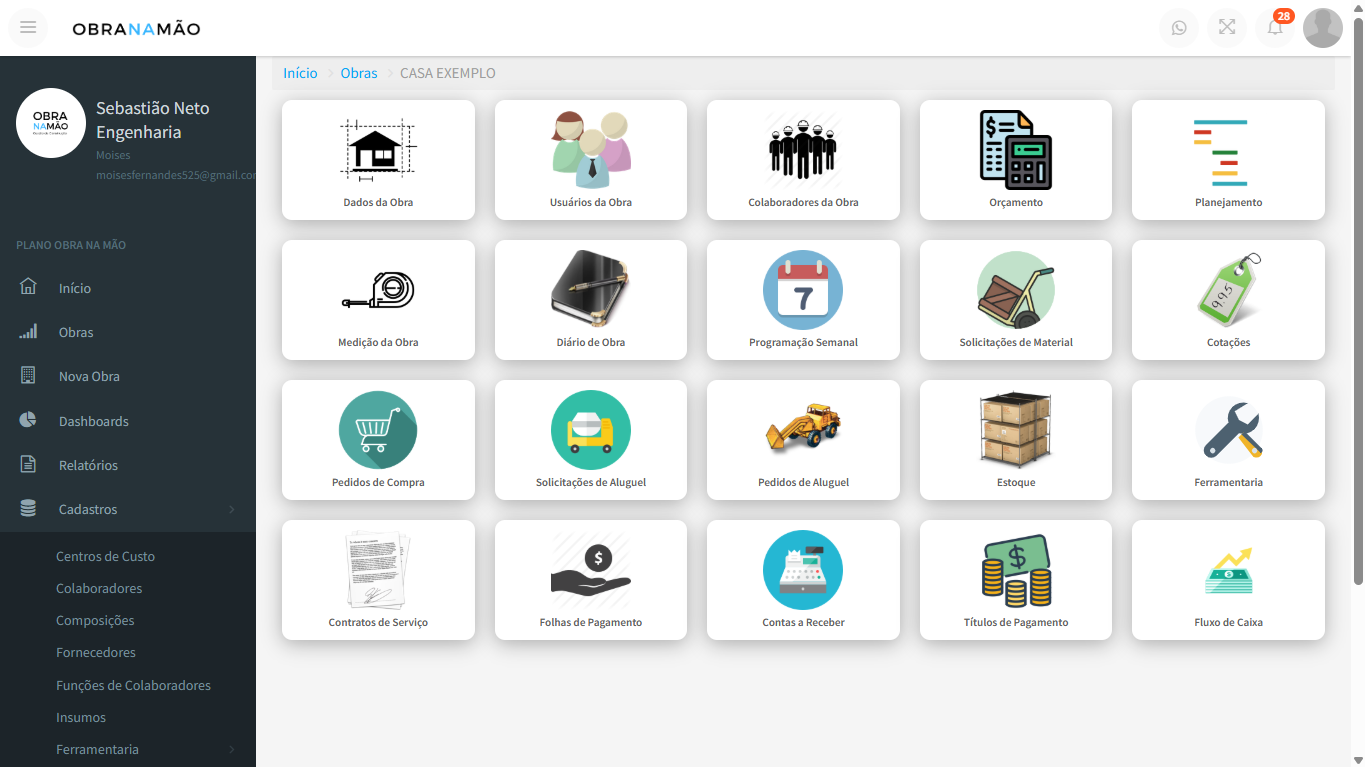1365x767 pixels.
Task: Open the Solicitações de Material cart icon
Action: (x=1016, y=290)
